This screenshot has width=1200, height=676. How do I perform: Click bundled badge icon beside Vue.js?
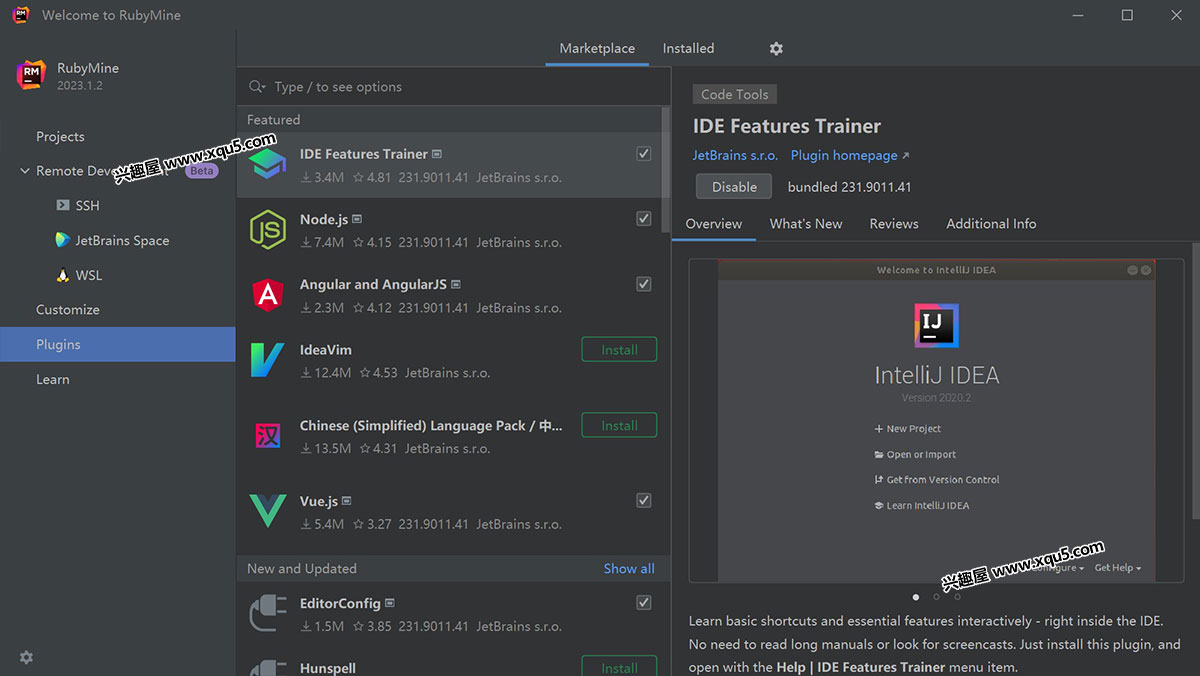pyautogui.click(x=347, y=501)
